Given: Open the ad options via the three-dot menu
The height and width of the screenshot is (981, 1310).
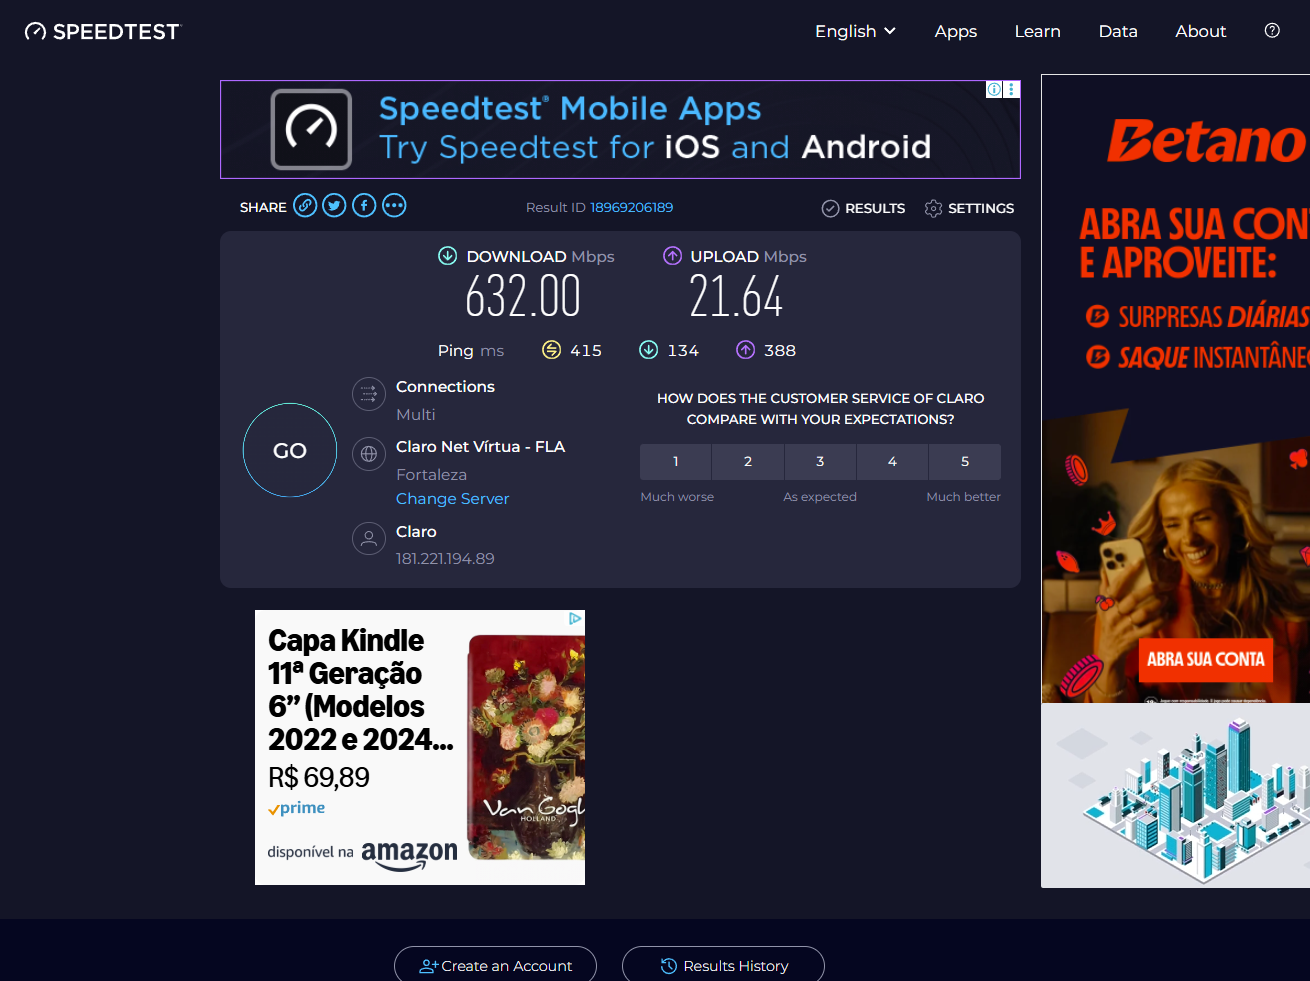Looking at the screenshot, I should tap(1011, 89).
